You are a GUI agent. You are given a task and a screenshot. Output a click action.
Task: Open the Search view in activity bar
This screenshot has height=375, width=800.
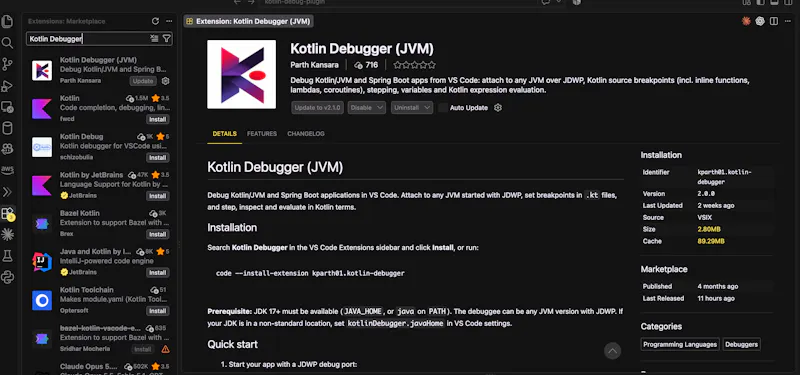click(7, 43)
